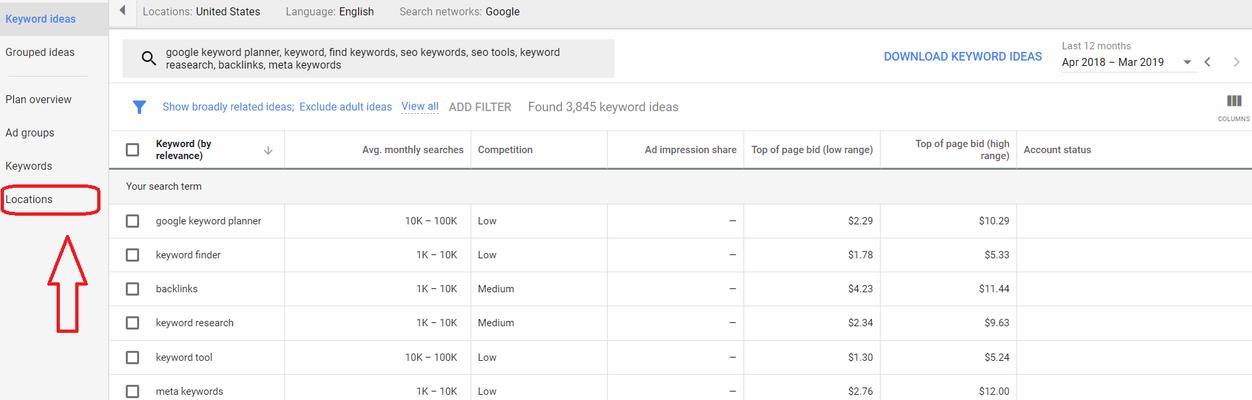Screen dimensions: 1252x400
Task: Check the keyword finder row
Action: [132, 255]
